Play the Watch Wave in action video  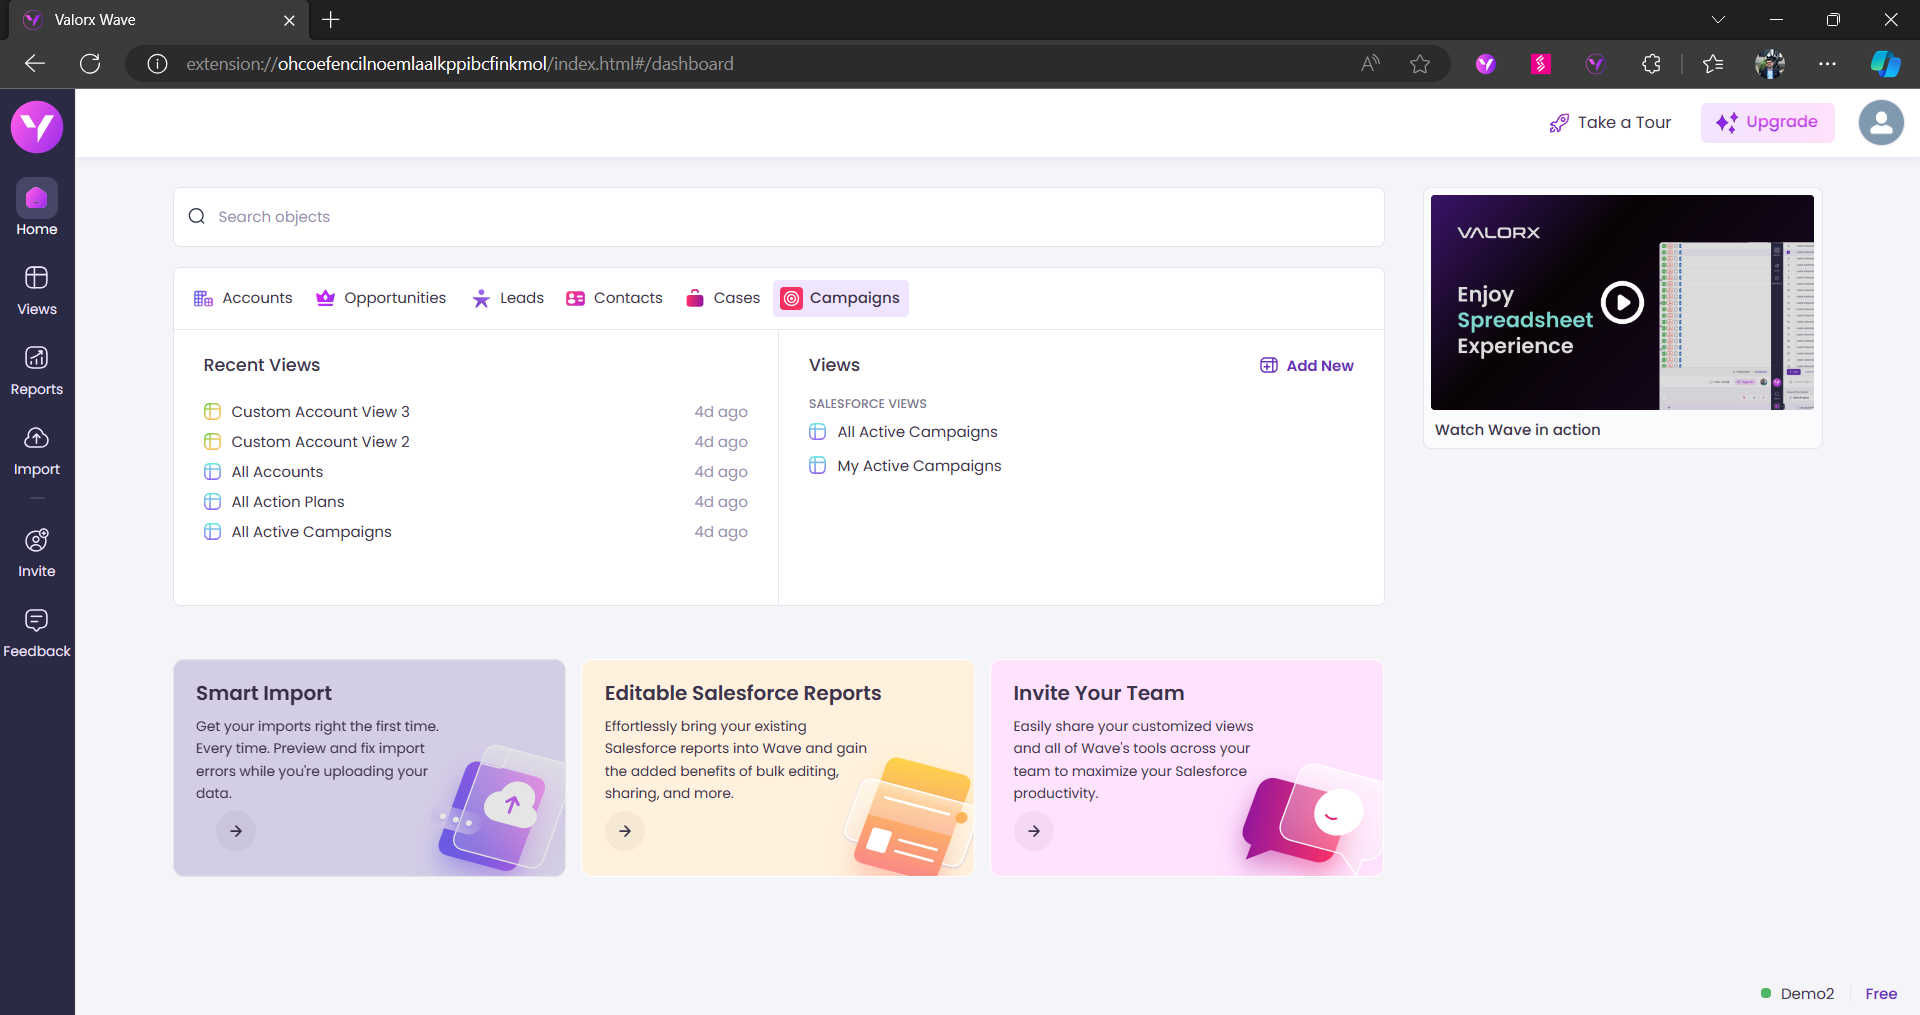pos(1621,302)
